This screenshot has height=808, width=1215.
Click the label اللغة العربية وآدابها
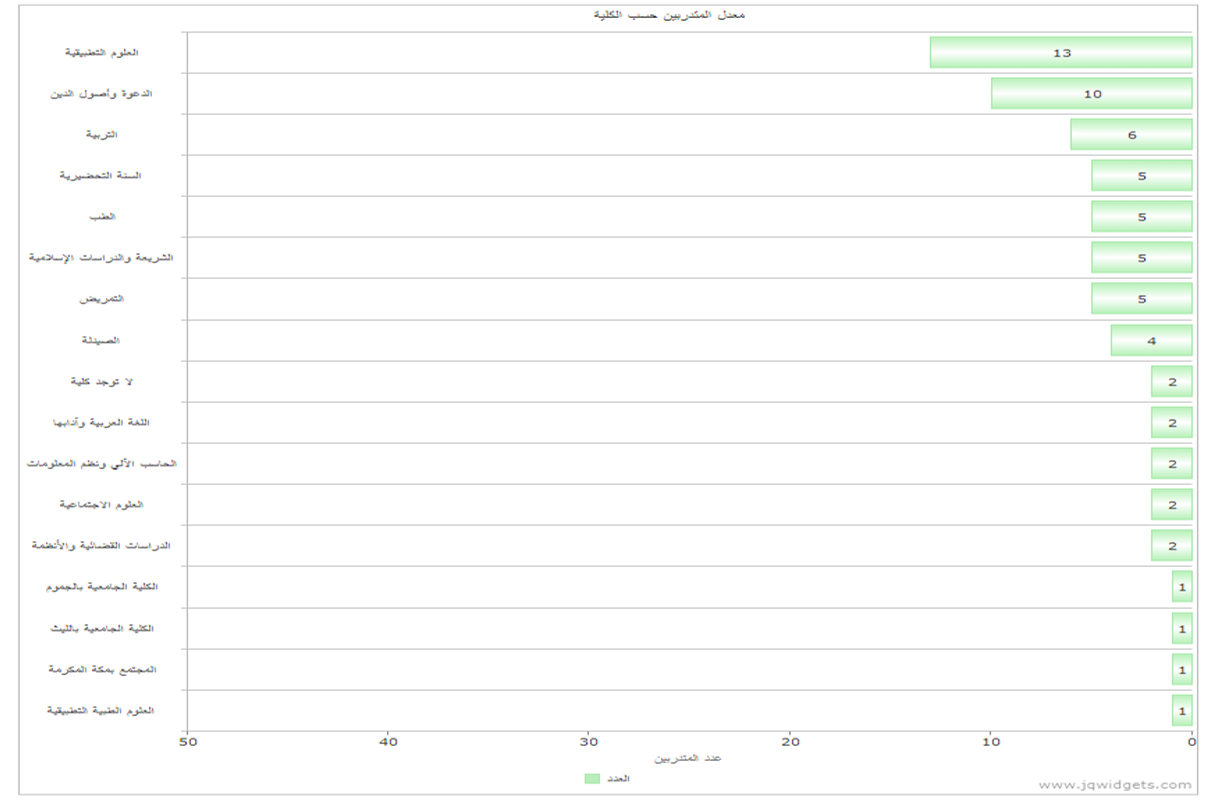click(101, 422)
